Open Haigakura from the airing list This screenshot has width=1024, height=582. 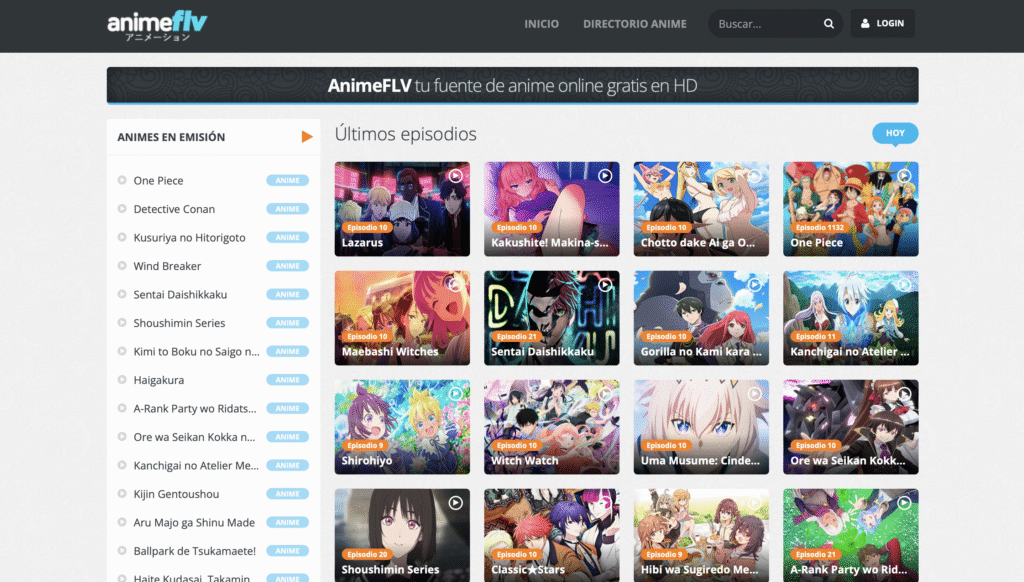[x=159, y=380]
